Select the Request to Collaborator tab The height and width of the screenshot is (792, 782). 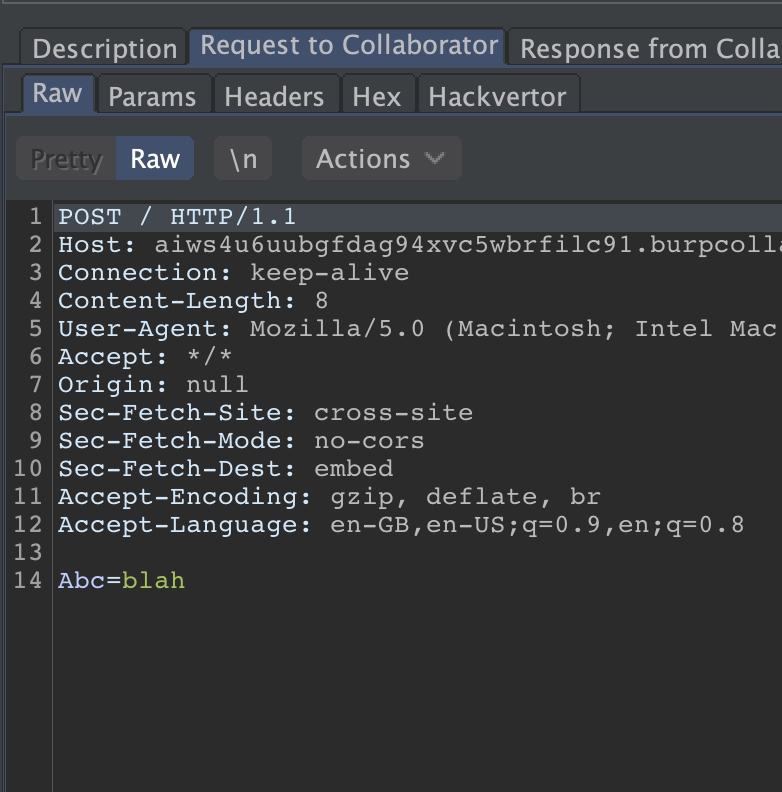349,46
